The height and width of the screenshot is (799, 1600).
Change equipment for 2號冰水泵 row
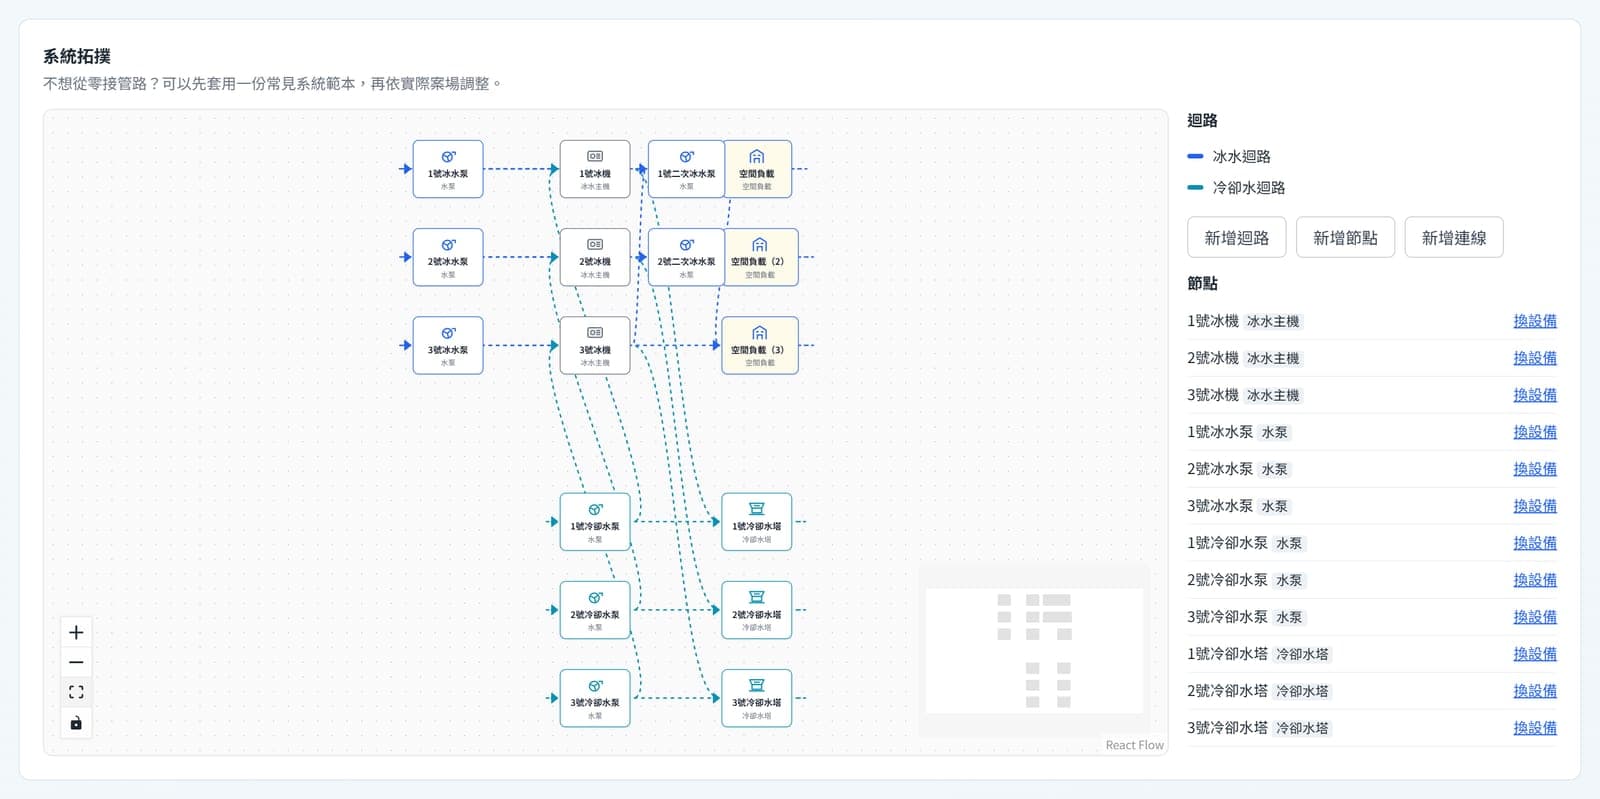point(1535,469)
